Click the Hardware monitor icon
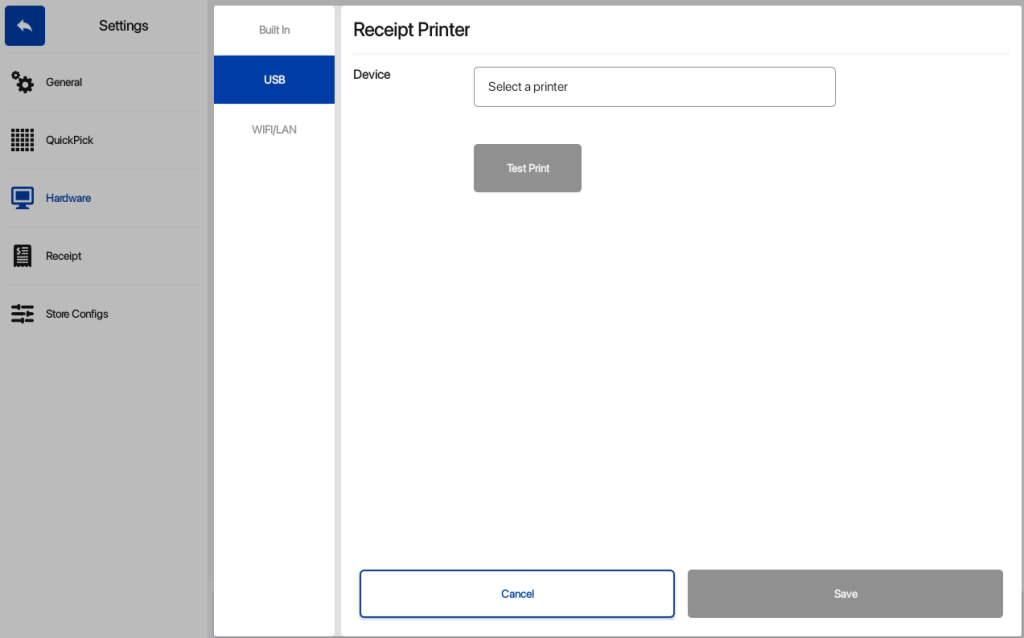 pos(22,198)
